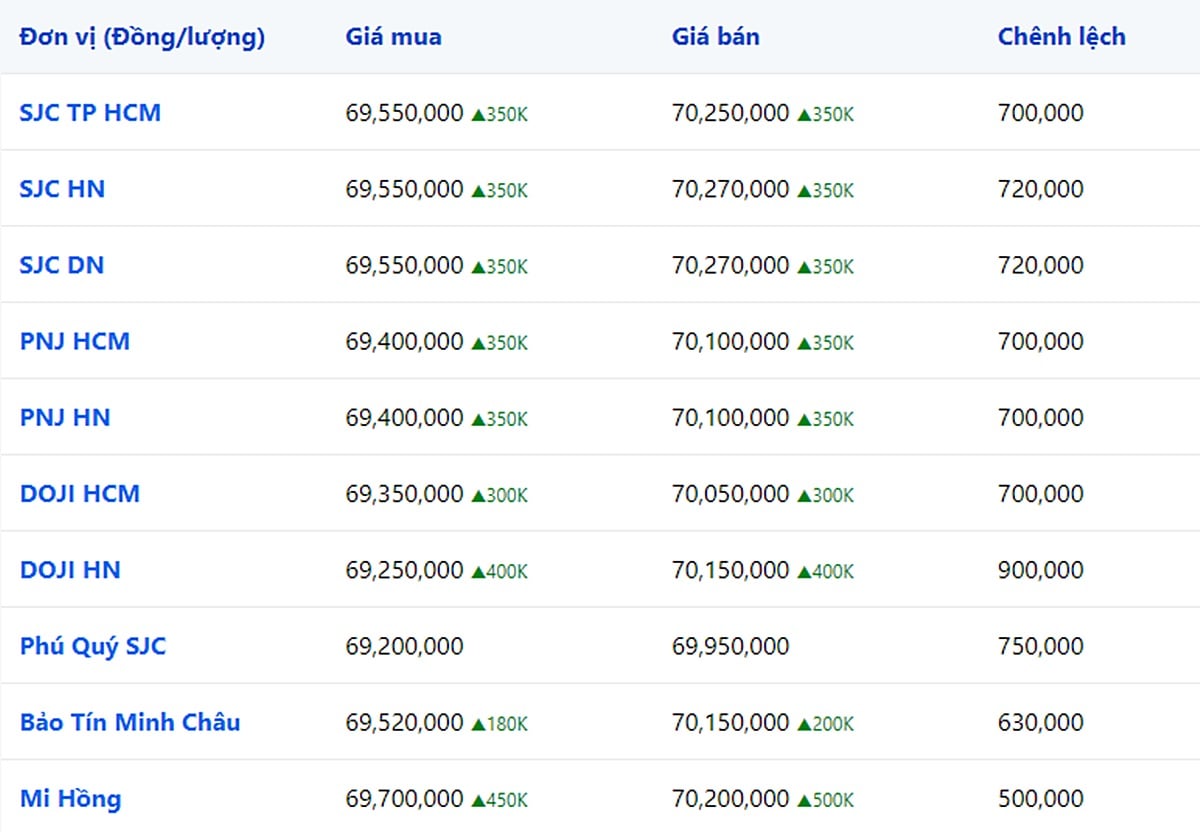
Task: Select SJC TP HCM buying price 69,550,000
Action: 405,113
